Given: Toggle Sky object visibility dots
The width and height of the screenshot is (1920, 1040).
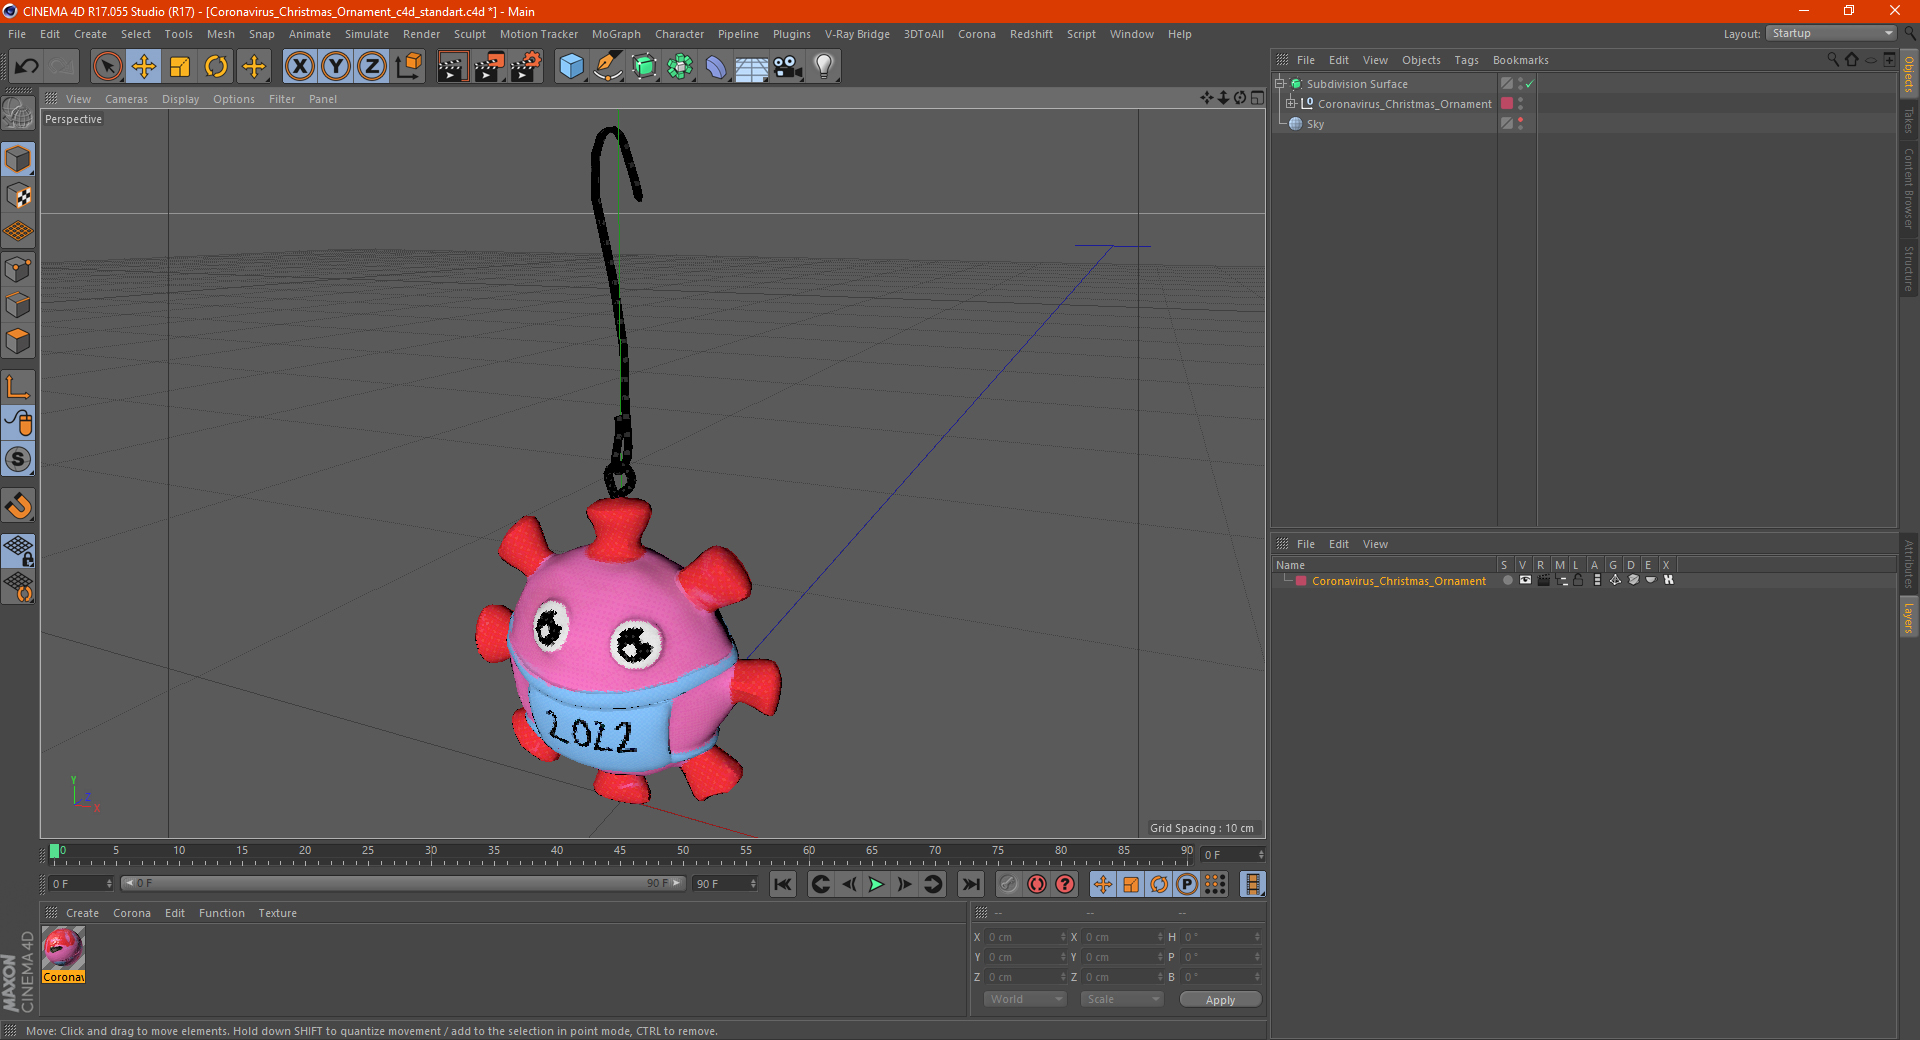Looking at the screenshot, I should [1520, 123].
